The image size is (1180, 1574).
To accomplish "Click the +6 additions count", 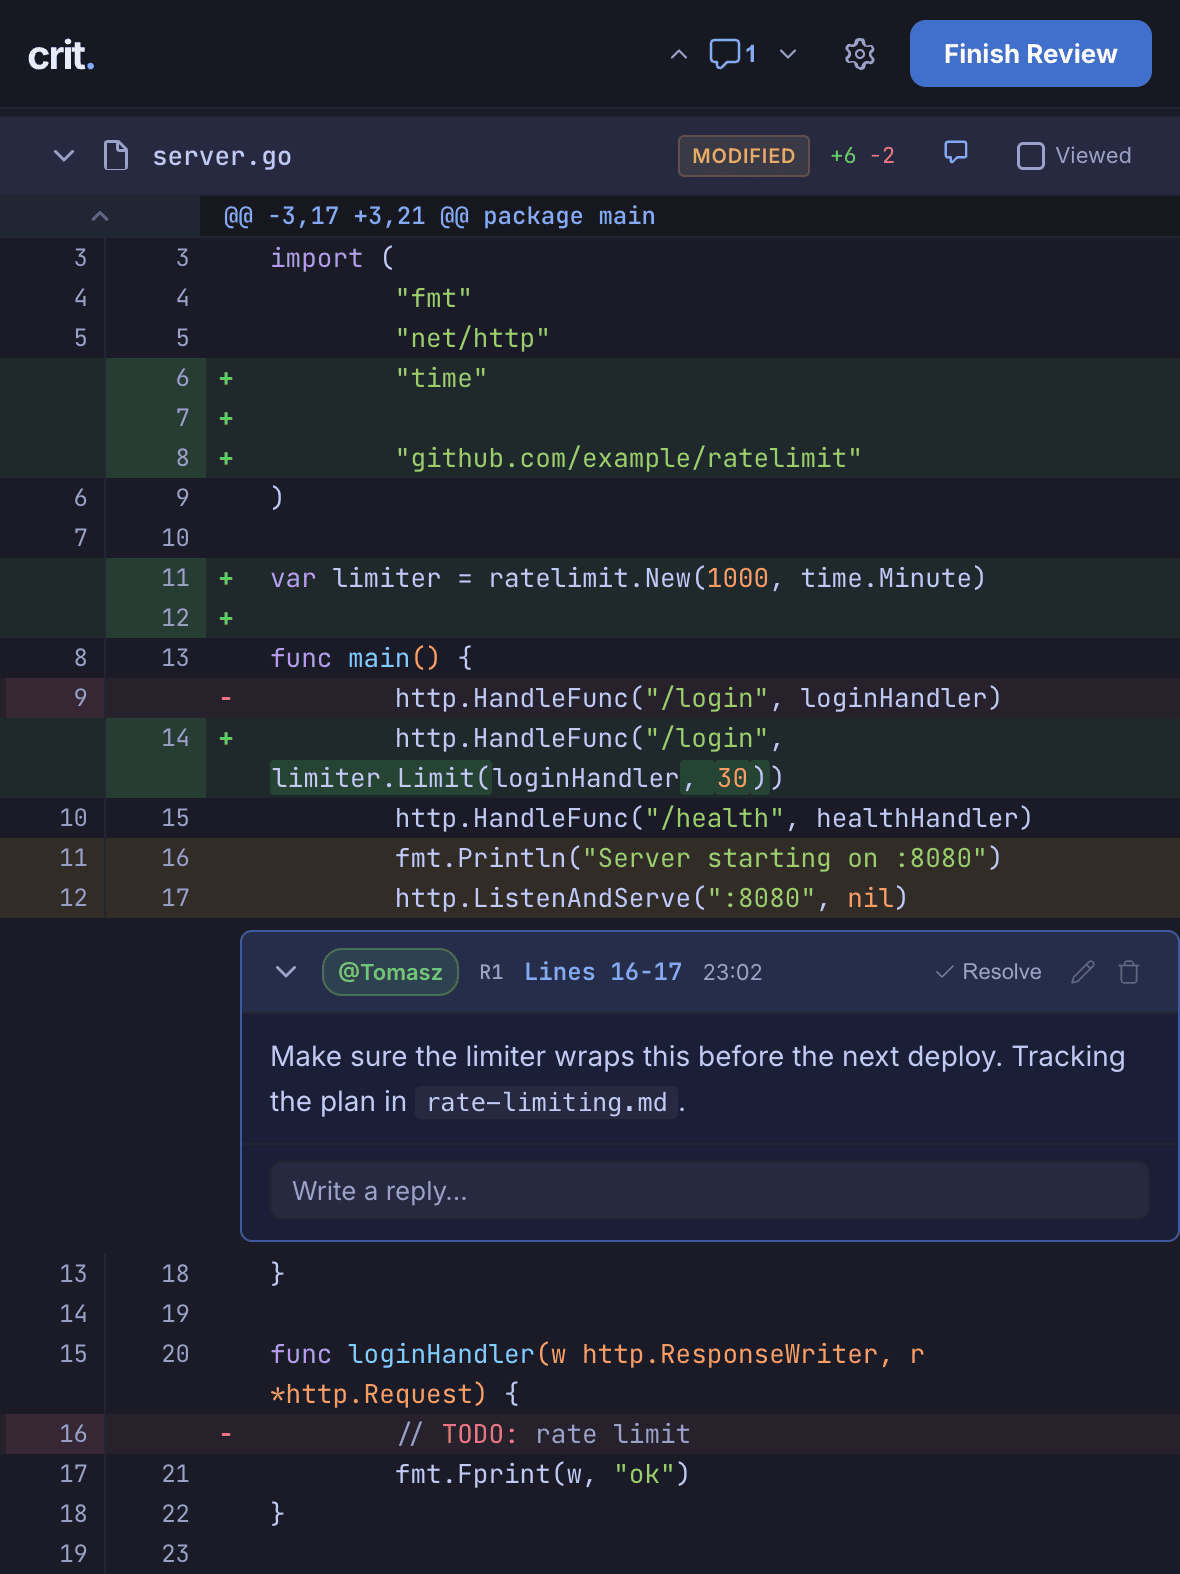I will click(843, 156).
